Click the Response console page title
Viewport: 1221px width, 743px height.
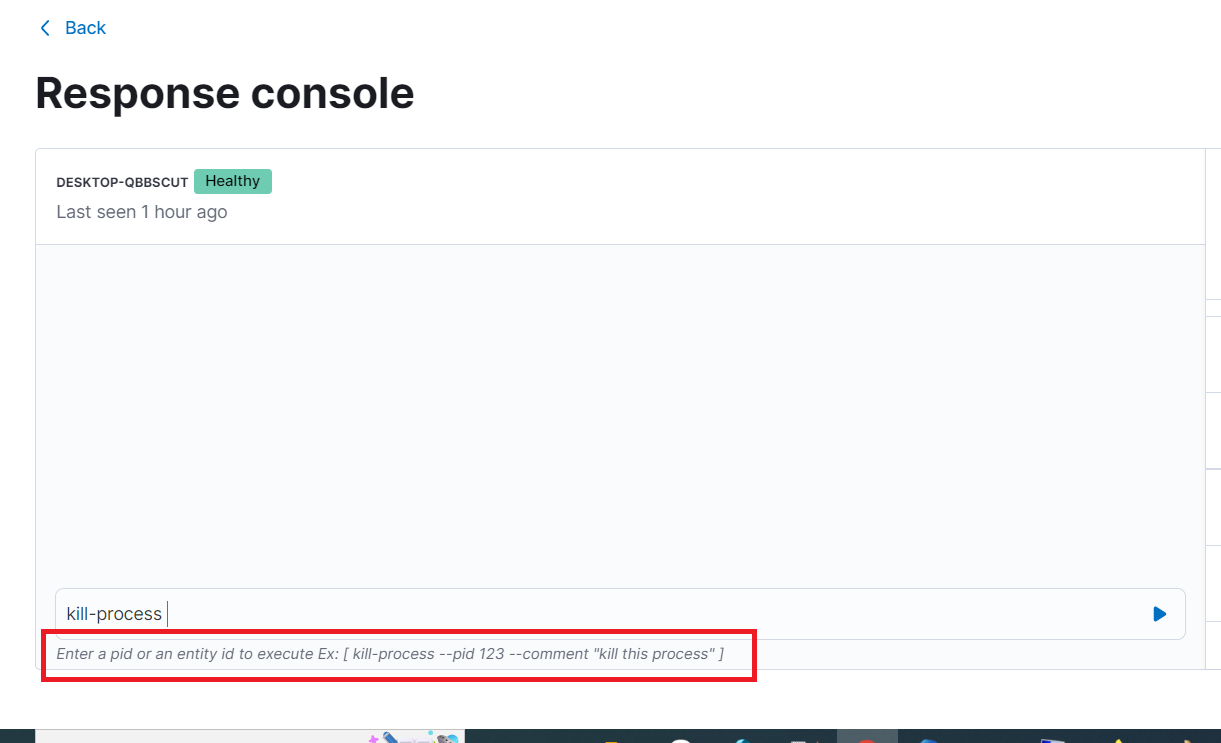click(x=224, y=92)
